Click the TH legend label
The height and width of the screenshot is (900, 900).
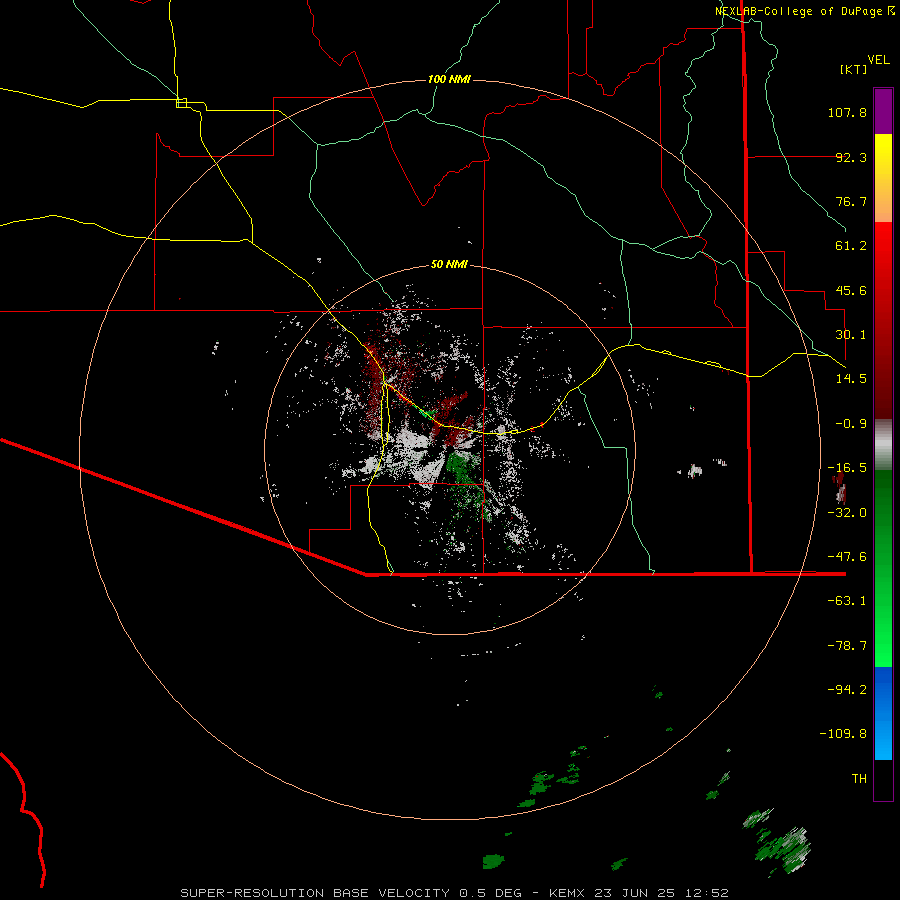pos(859,779)
